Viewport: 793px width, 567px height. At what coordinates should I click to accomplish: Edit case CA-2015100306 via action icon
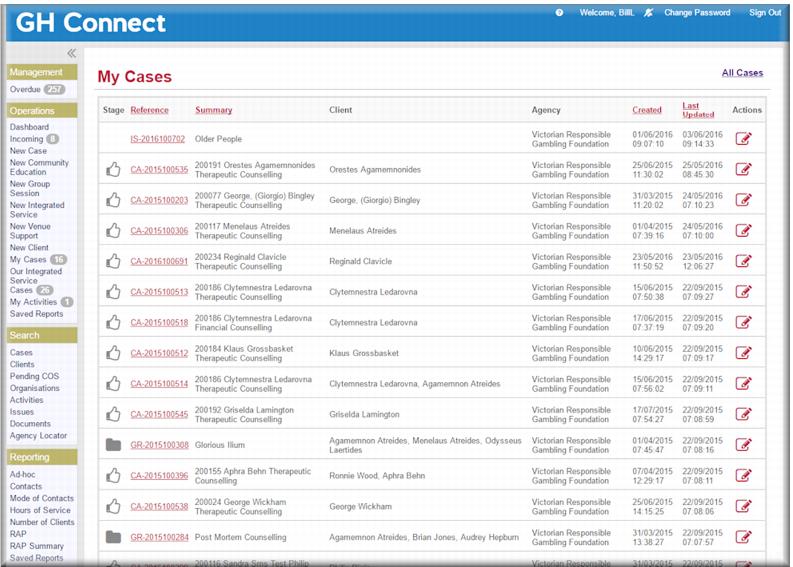743,231
